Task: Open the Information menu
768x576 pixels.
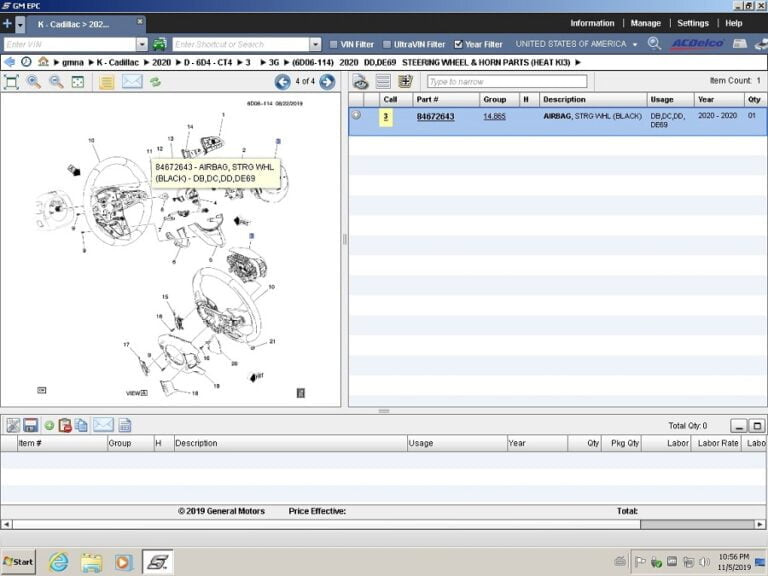Action: pyautogui.click(x=592, y=23)
